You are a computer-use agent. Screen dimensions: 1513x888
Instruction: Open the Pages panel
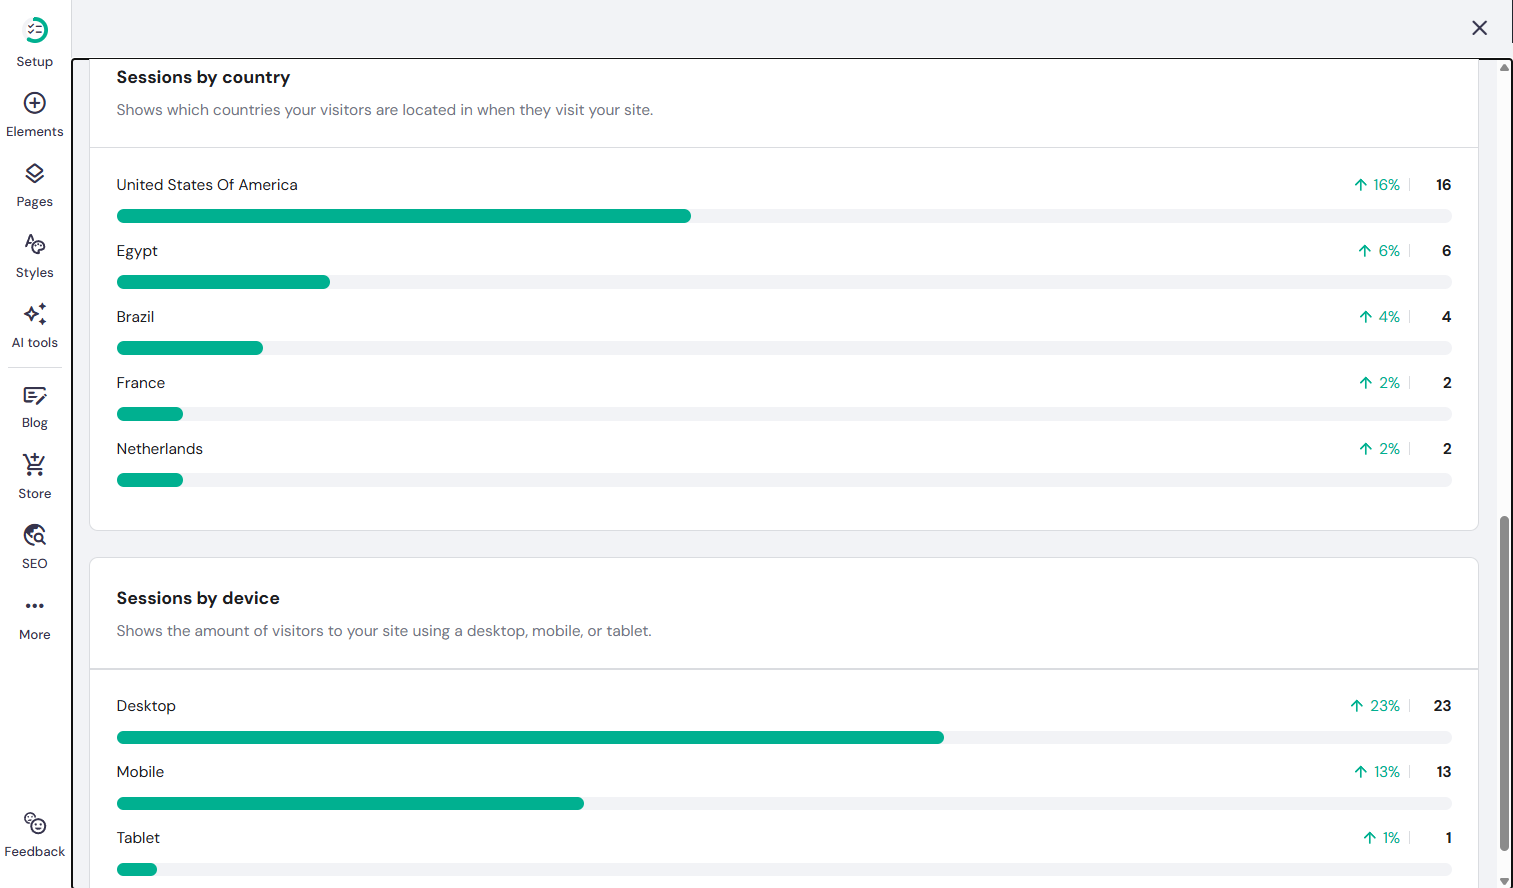[x=35, y=174]
